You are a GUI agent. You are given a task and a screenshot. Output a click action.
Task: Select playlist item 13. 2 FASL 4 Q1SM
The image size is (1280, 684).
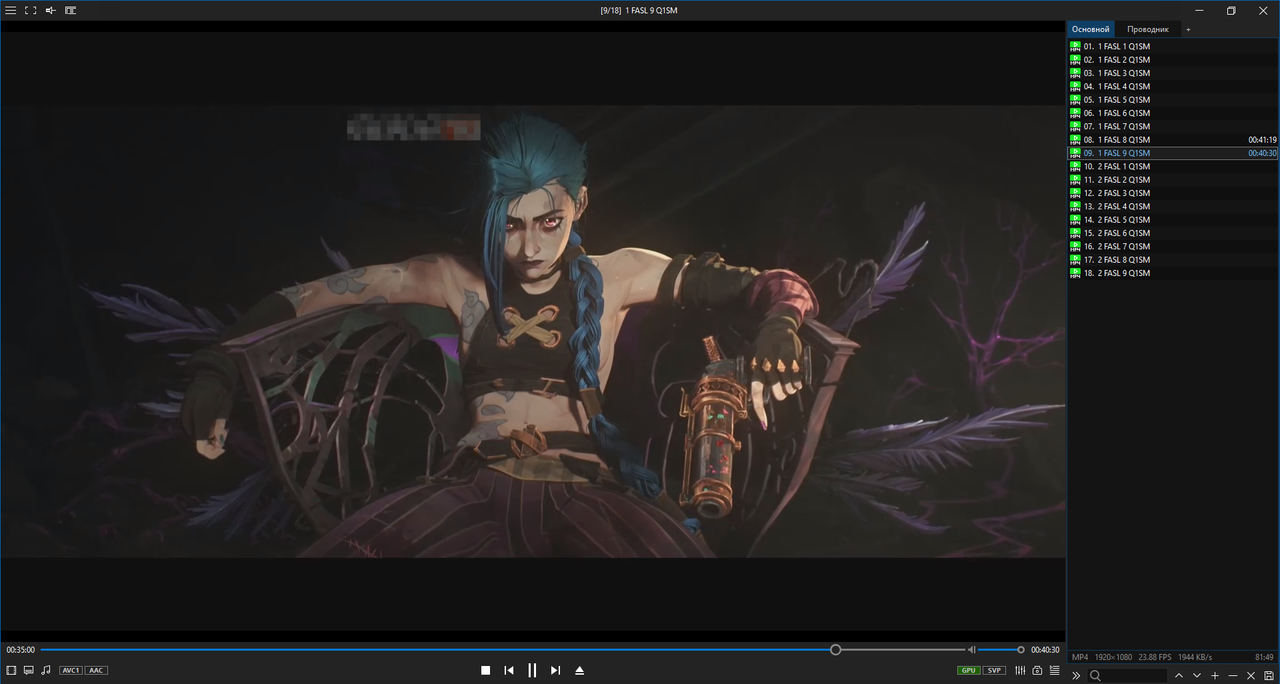click(x=1173, y=206)
